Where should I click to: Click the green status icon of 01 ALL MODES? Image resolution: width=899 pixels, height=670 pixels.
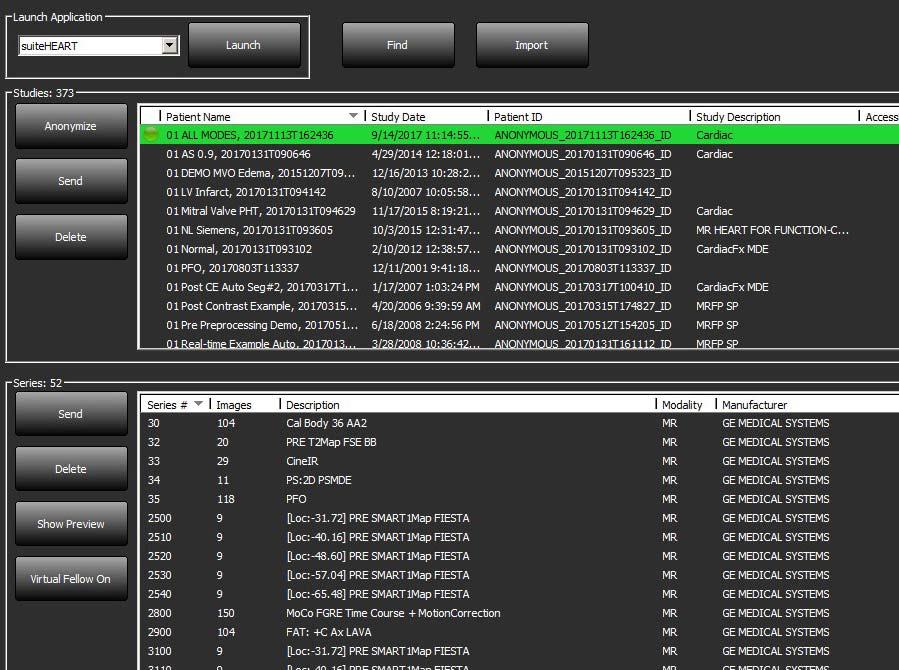pyautogui.click(x=151, y=135)
